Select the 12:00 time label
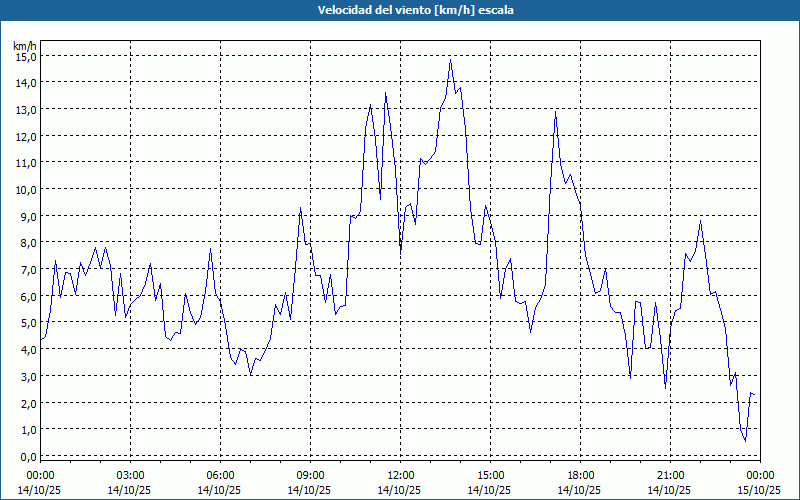 [x=400, y=475]
